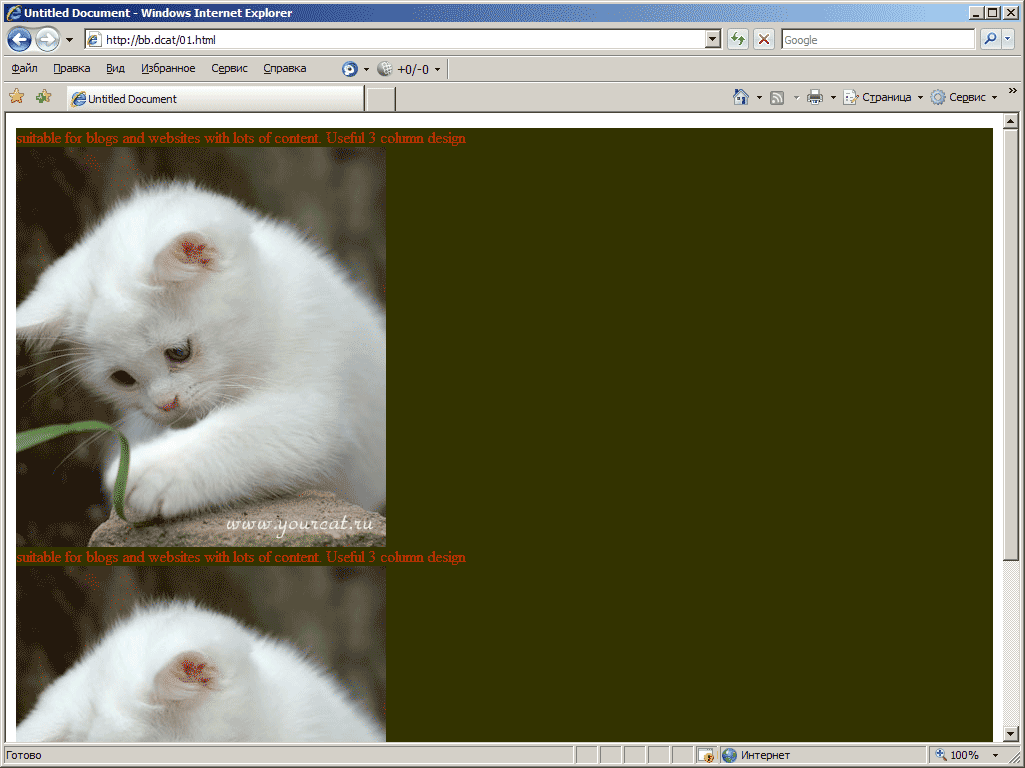Click the status bar security zone page icon
Screen dimensions: 1025x768
[705, 755]
